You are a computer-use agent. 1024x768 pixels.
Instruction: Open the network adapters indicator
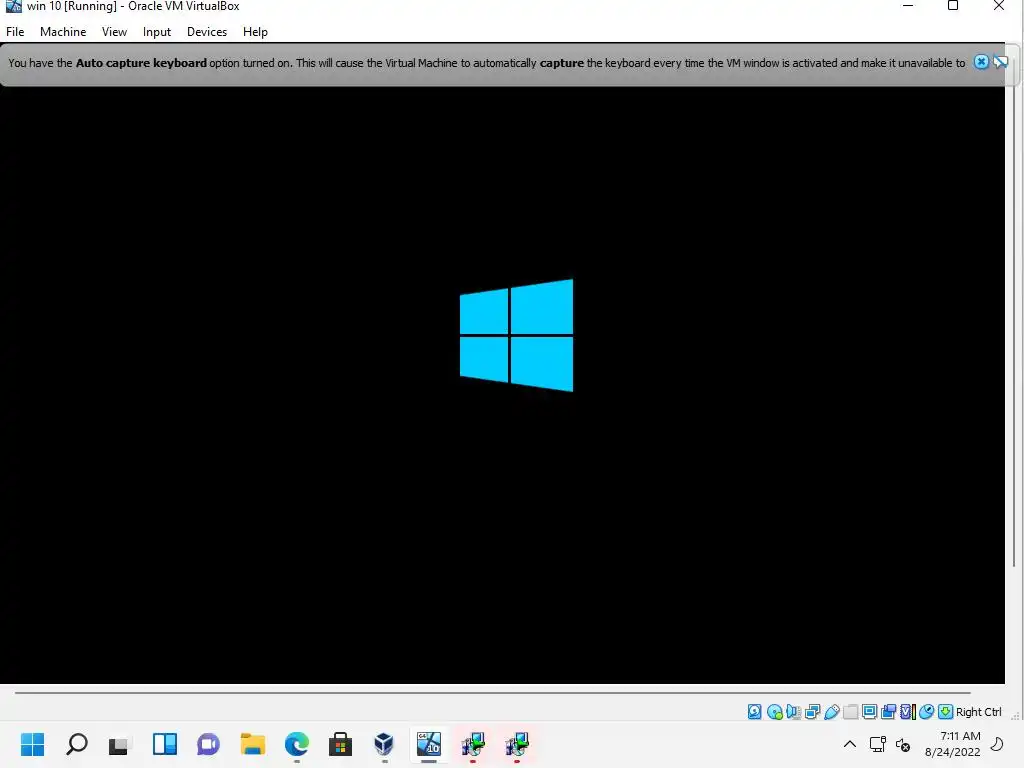tap(812, 712)
